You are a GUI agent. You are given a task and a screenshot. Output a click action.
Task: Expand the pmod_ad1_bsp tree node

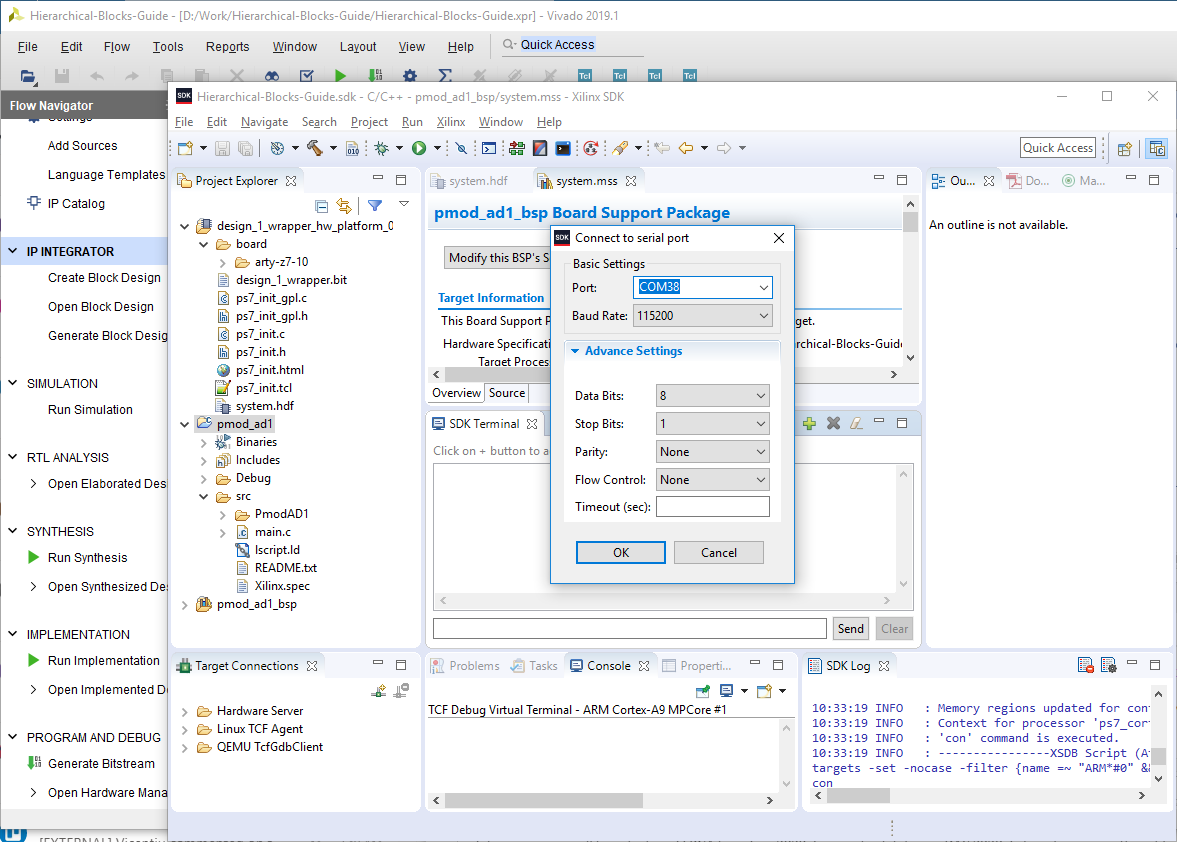click(185, 605)
